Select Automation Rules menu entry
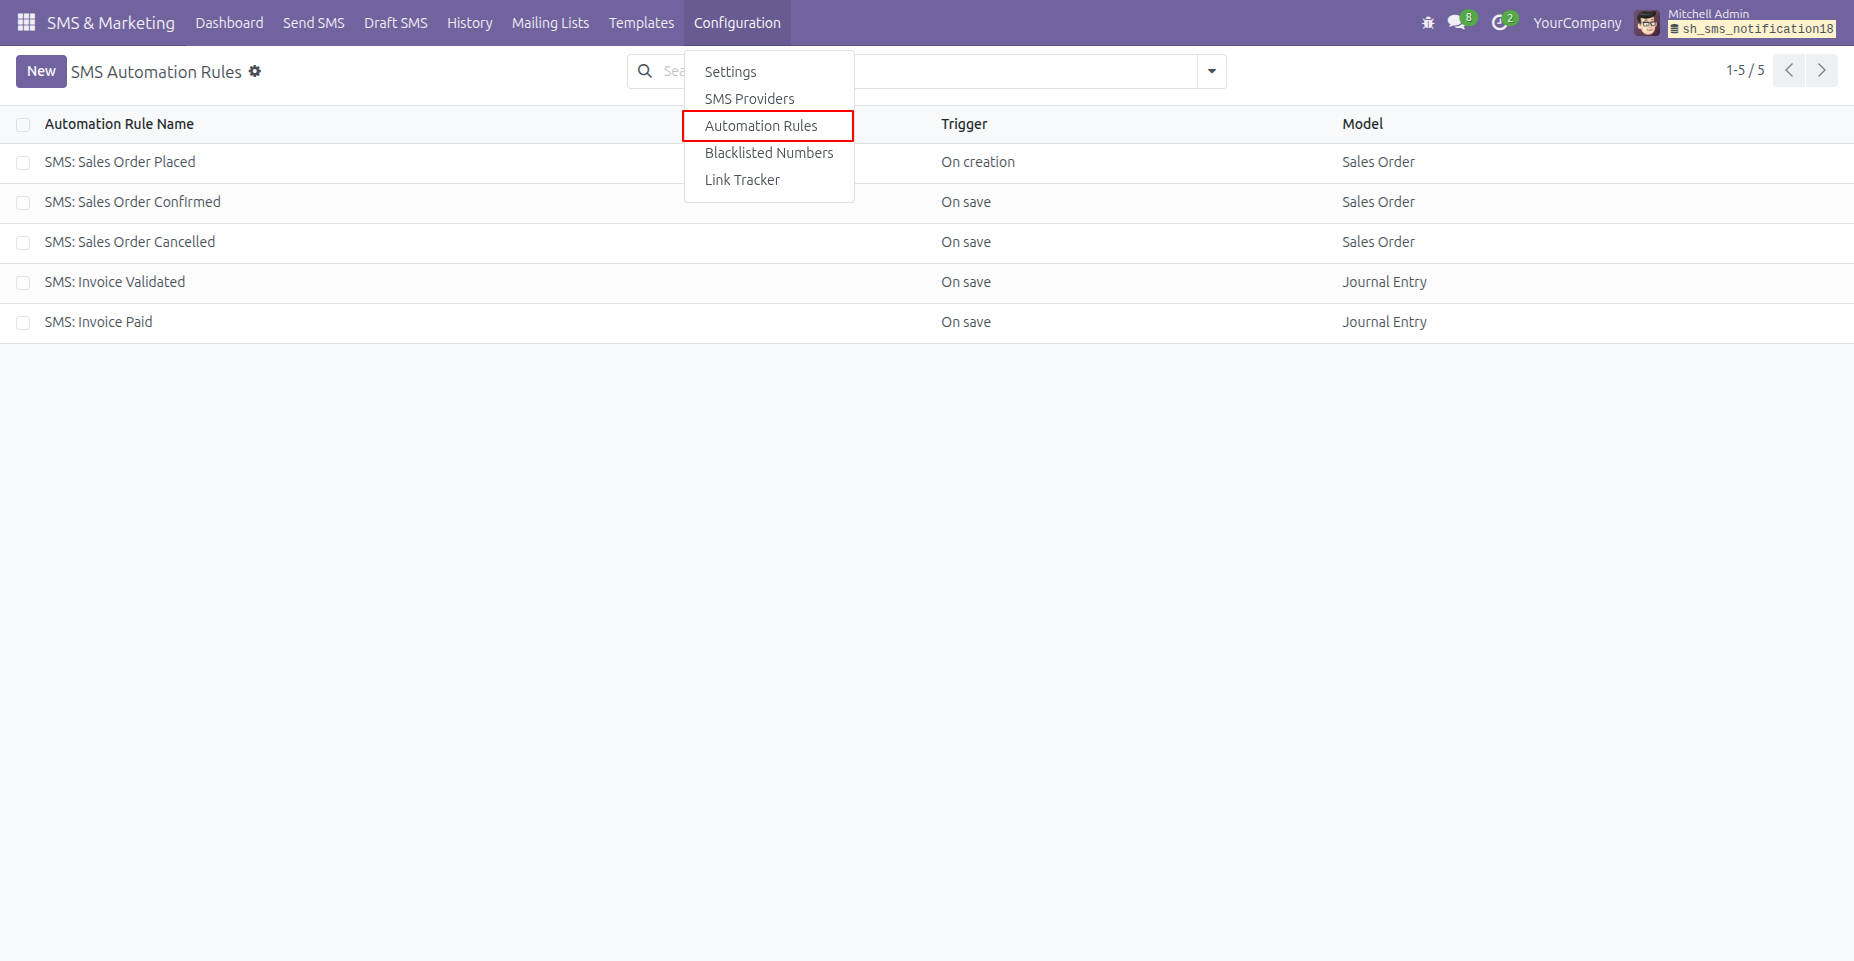 769,126
